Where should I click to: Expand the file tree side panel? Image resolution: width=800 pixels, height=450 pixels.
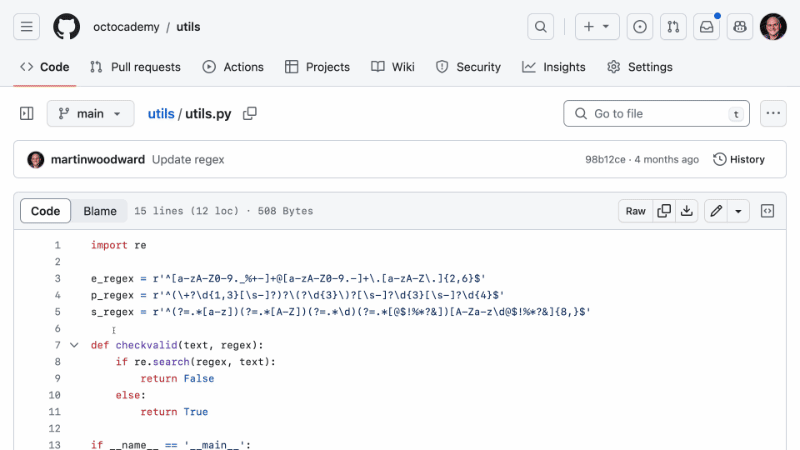(x=27, y=113)
